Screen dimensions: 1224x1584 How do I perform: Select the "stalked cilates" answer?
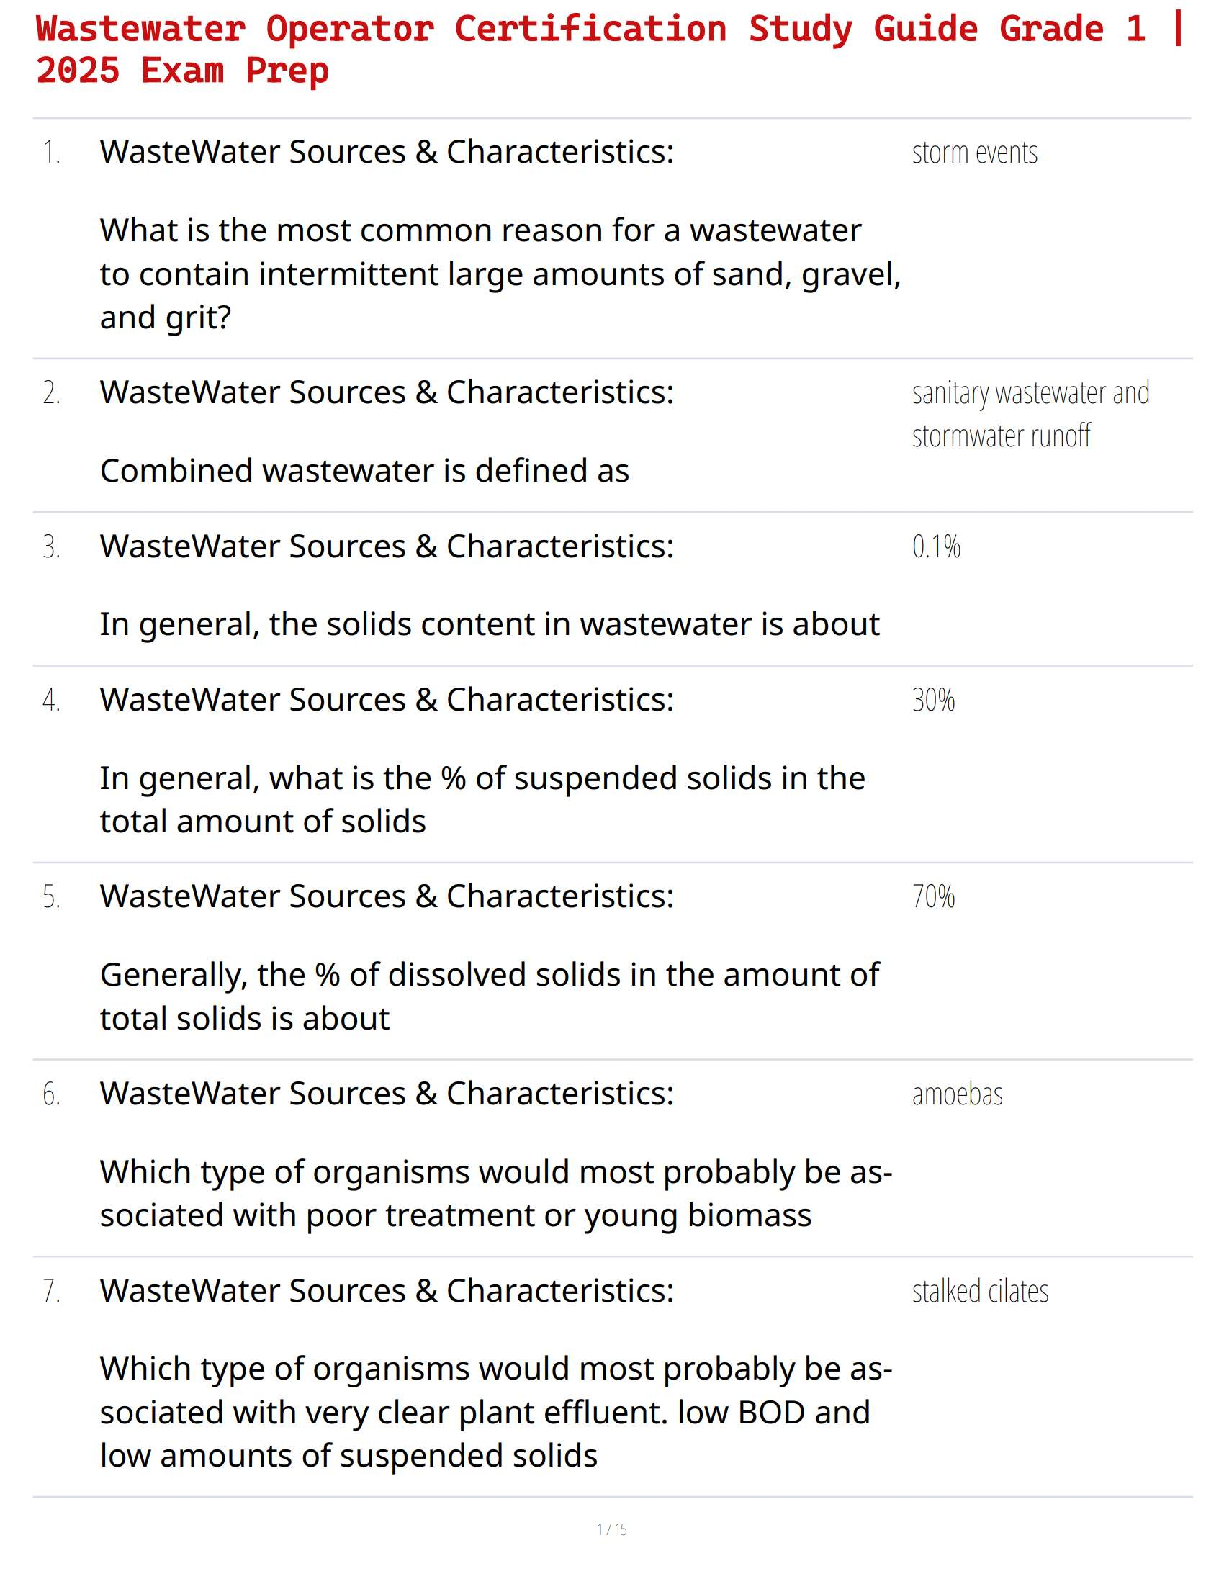click(x=980, y=1291)
